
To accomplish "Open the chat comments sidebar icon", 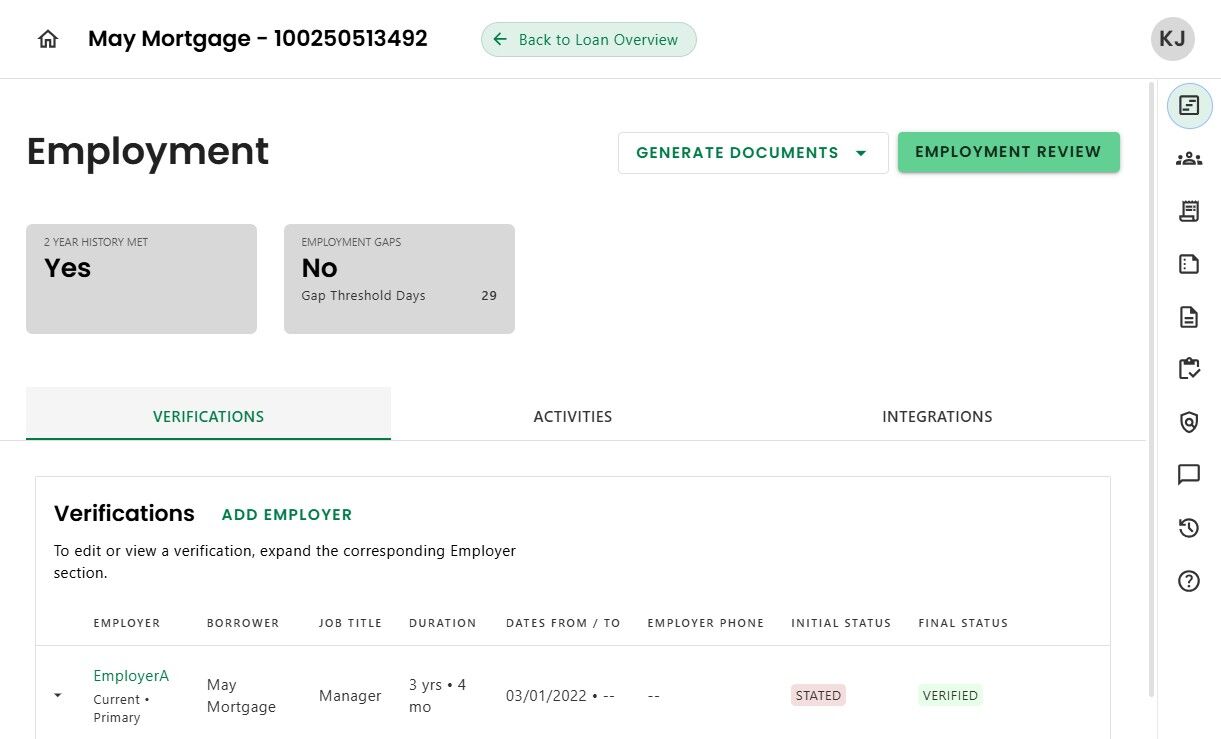I will [1189, 474].
